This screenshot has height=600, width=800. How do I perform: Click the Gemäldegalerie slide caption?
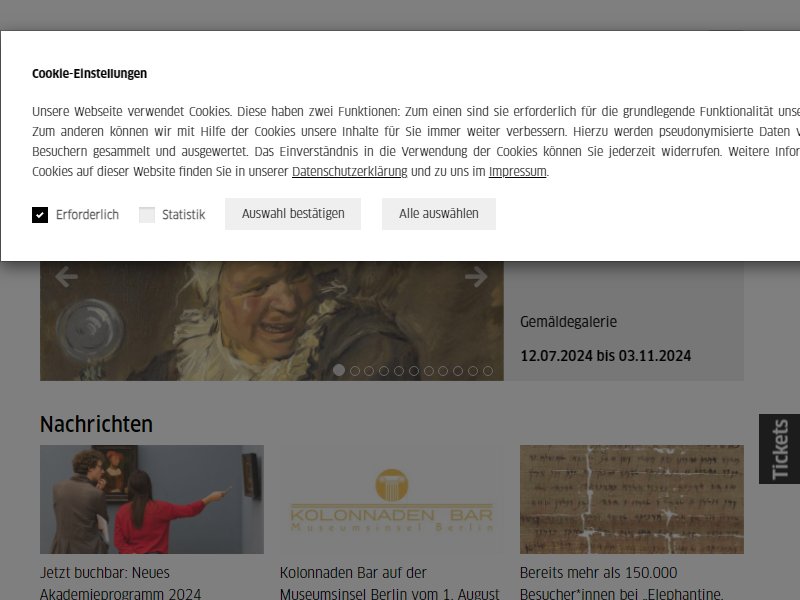[x=568, y=321]
